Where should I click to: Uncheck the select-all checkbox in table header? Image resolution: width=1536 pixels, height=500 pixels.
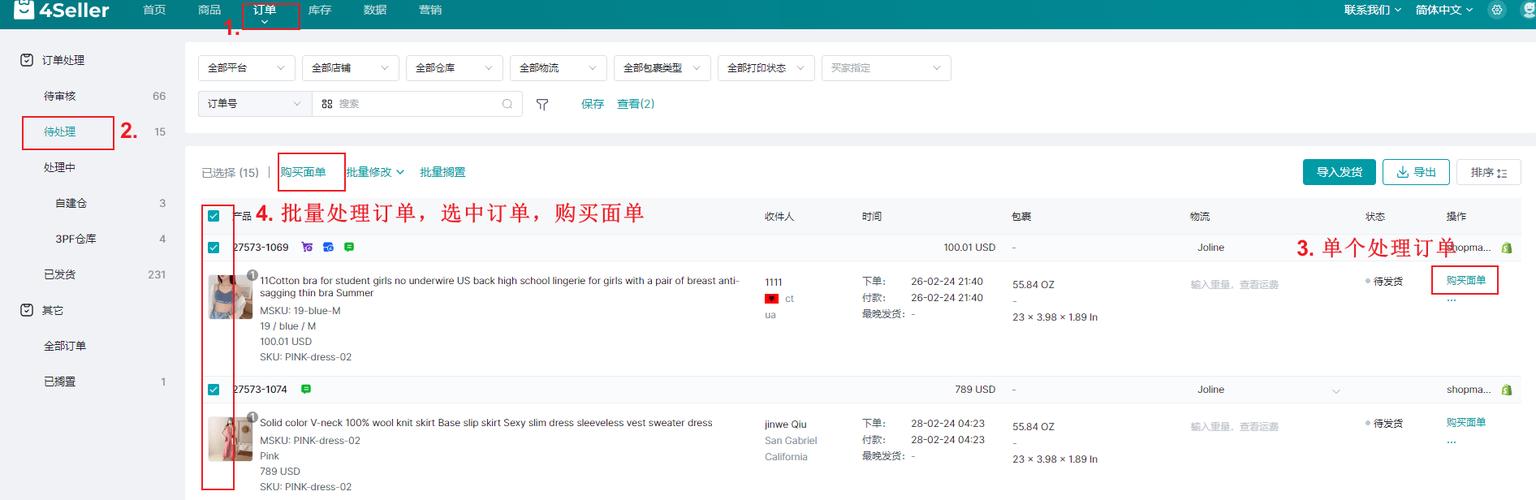pos(214,216)
